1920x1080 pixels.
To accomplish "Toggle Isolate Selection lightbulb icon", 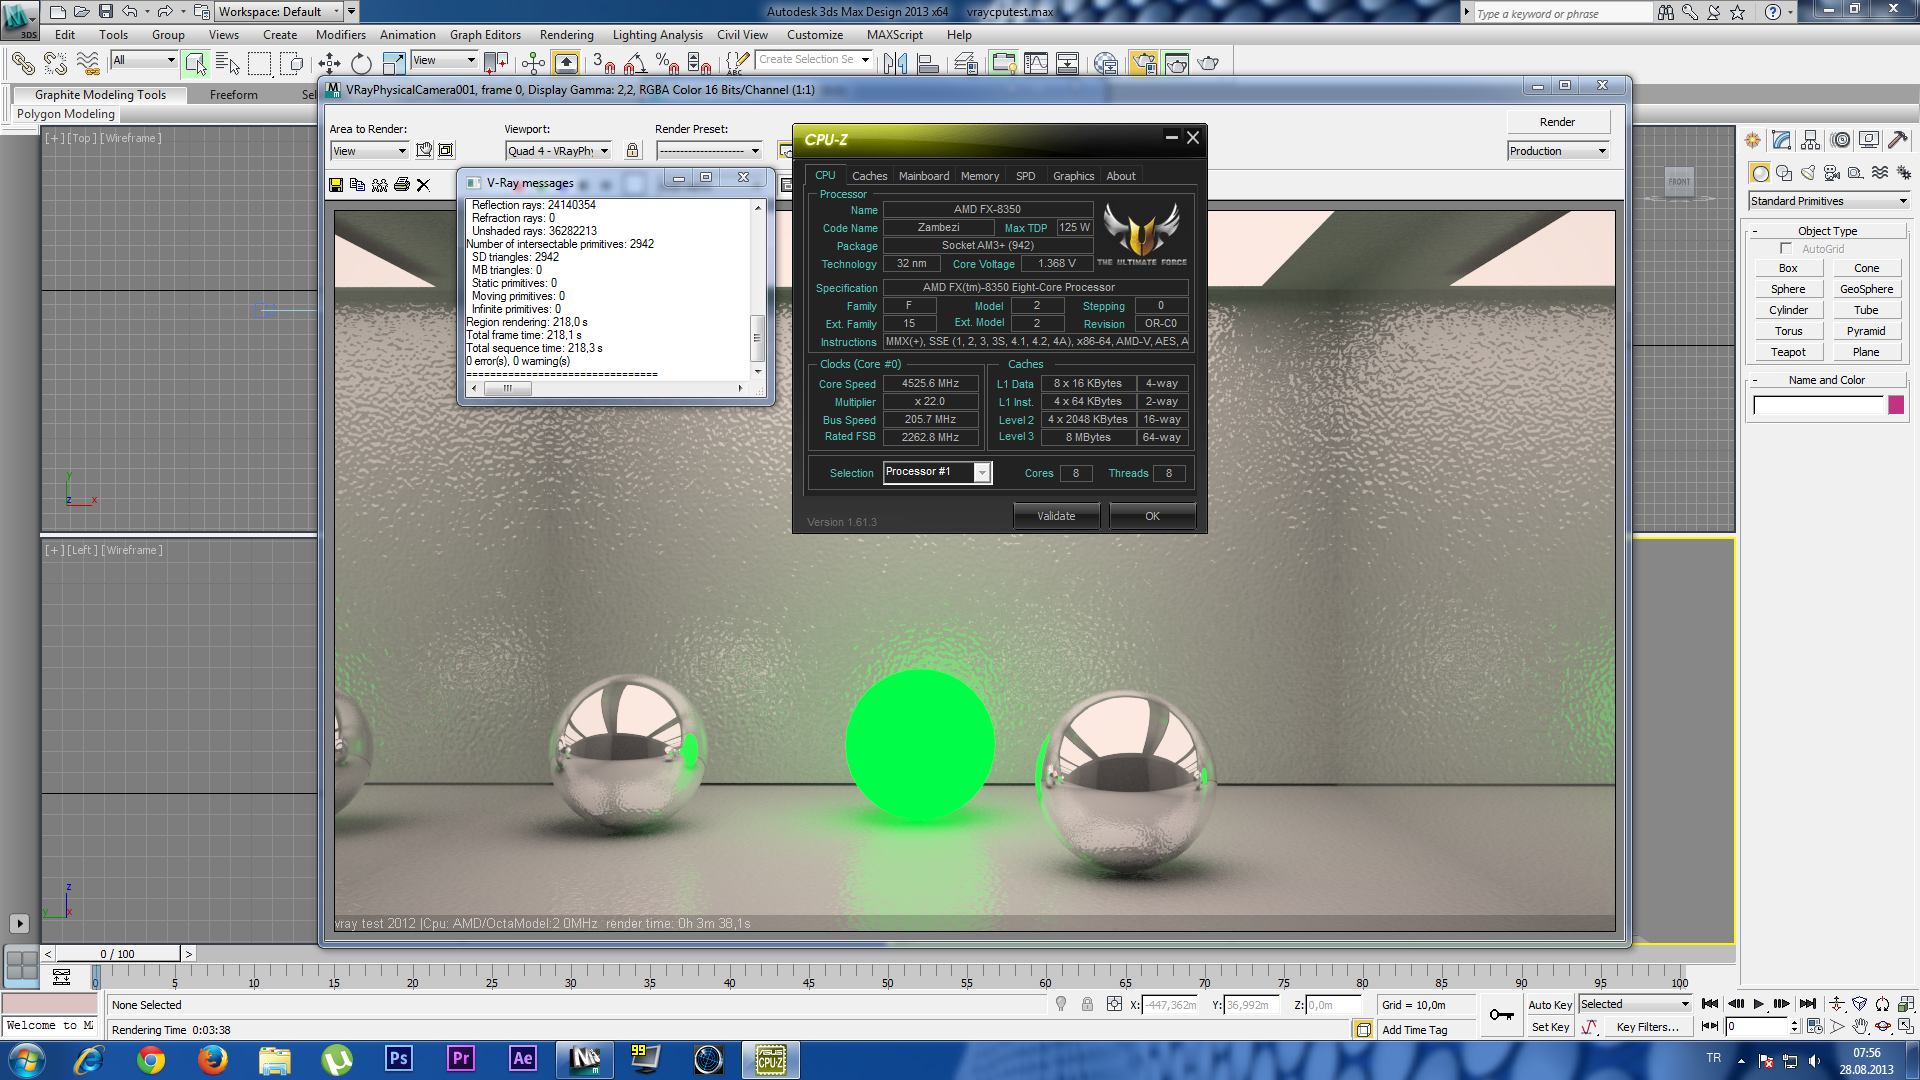I will point(1061,1005).
